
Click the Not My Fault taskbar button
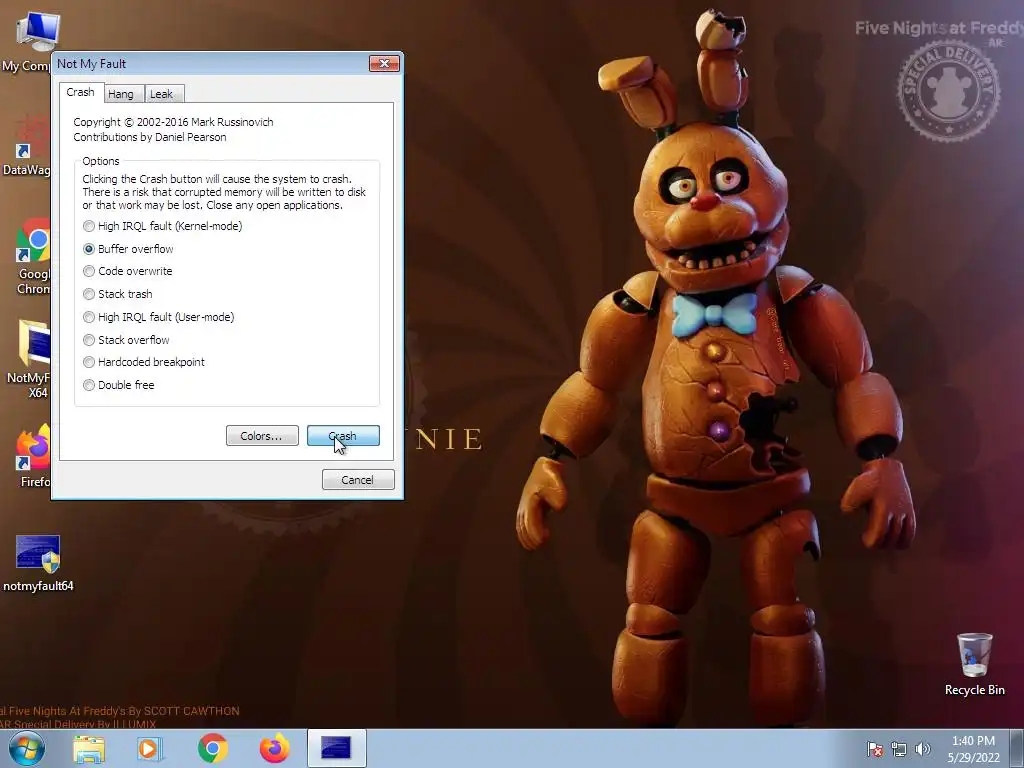click(x=336, y=748)
